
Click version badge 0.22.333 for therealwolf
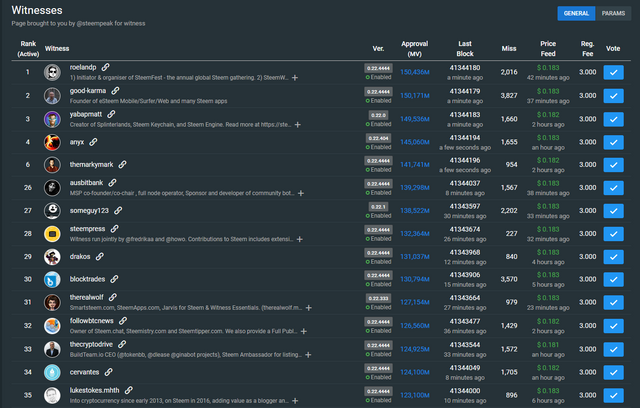click(378, 298)
